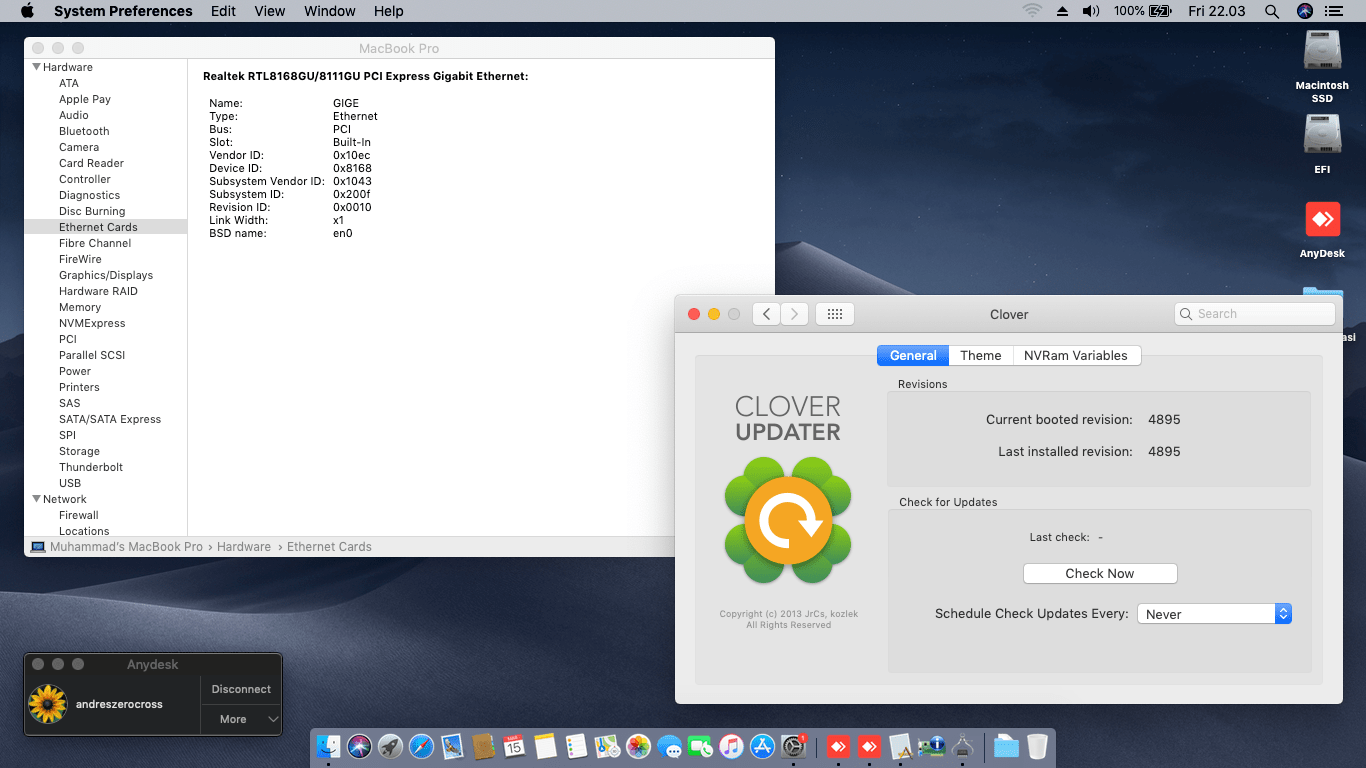The height and width of the screenshot is (768, 1366).
Task: Open Messages from the Dock
Action: pos(669,746)
